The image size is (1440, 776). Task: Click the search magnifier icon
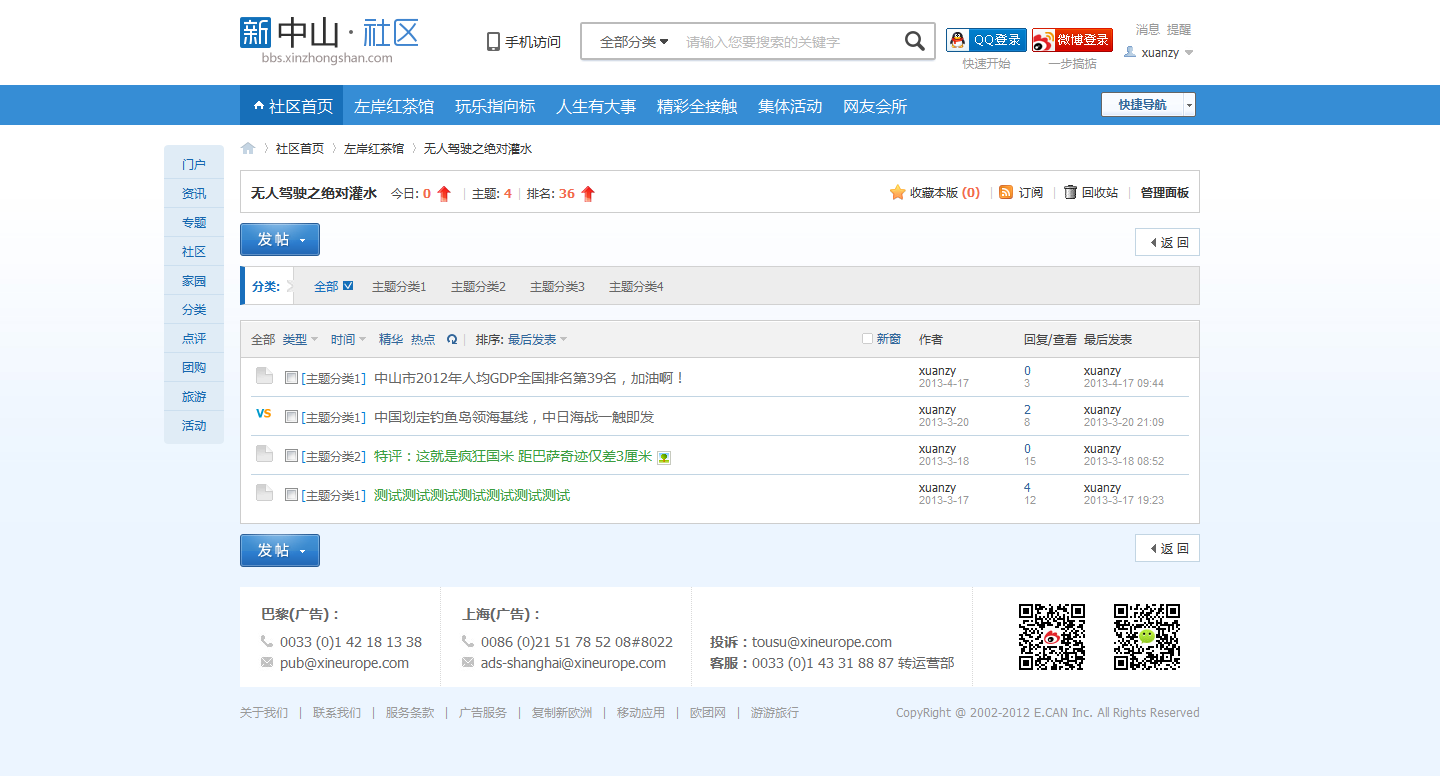tap(913, 41)
